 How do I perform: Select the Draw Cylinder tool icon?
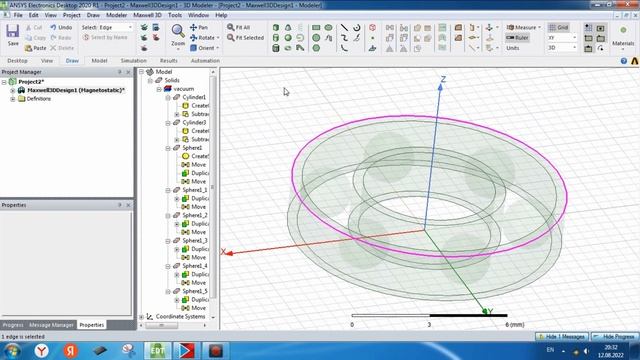pyautogui.click(x=276, y=38)
